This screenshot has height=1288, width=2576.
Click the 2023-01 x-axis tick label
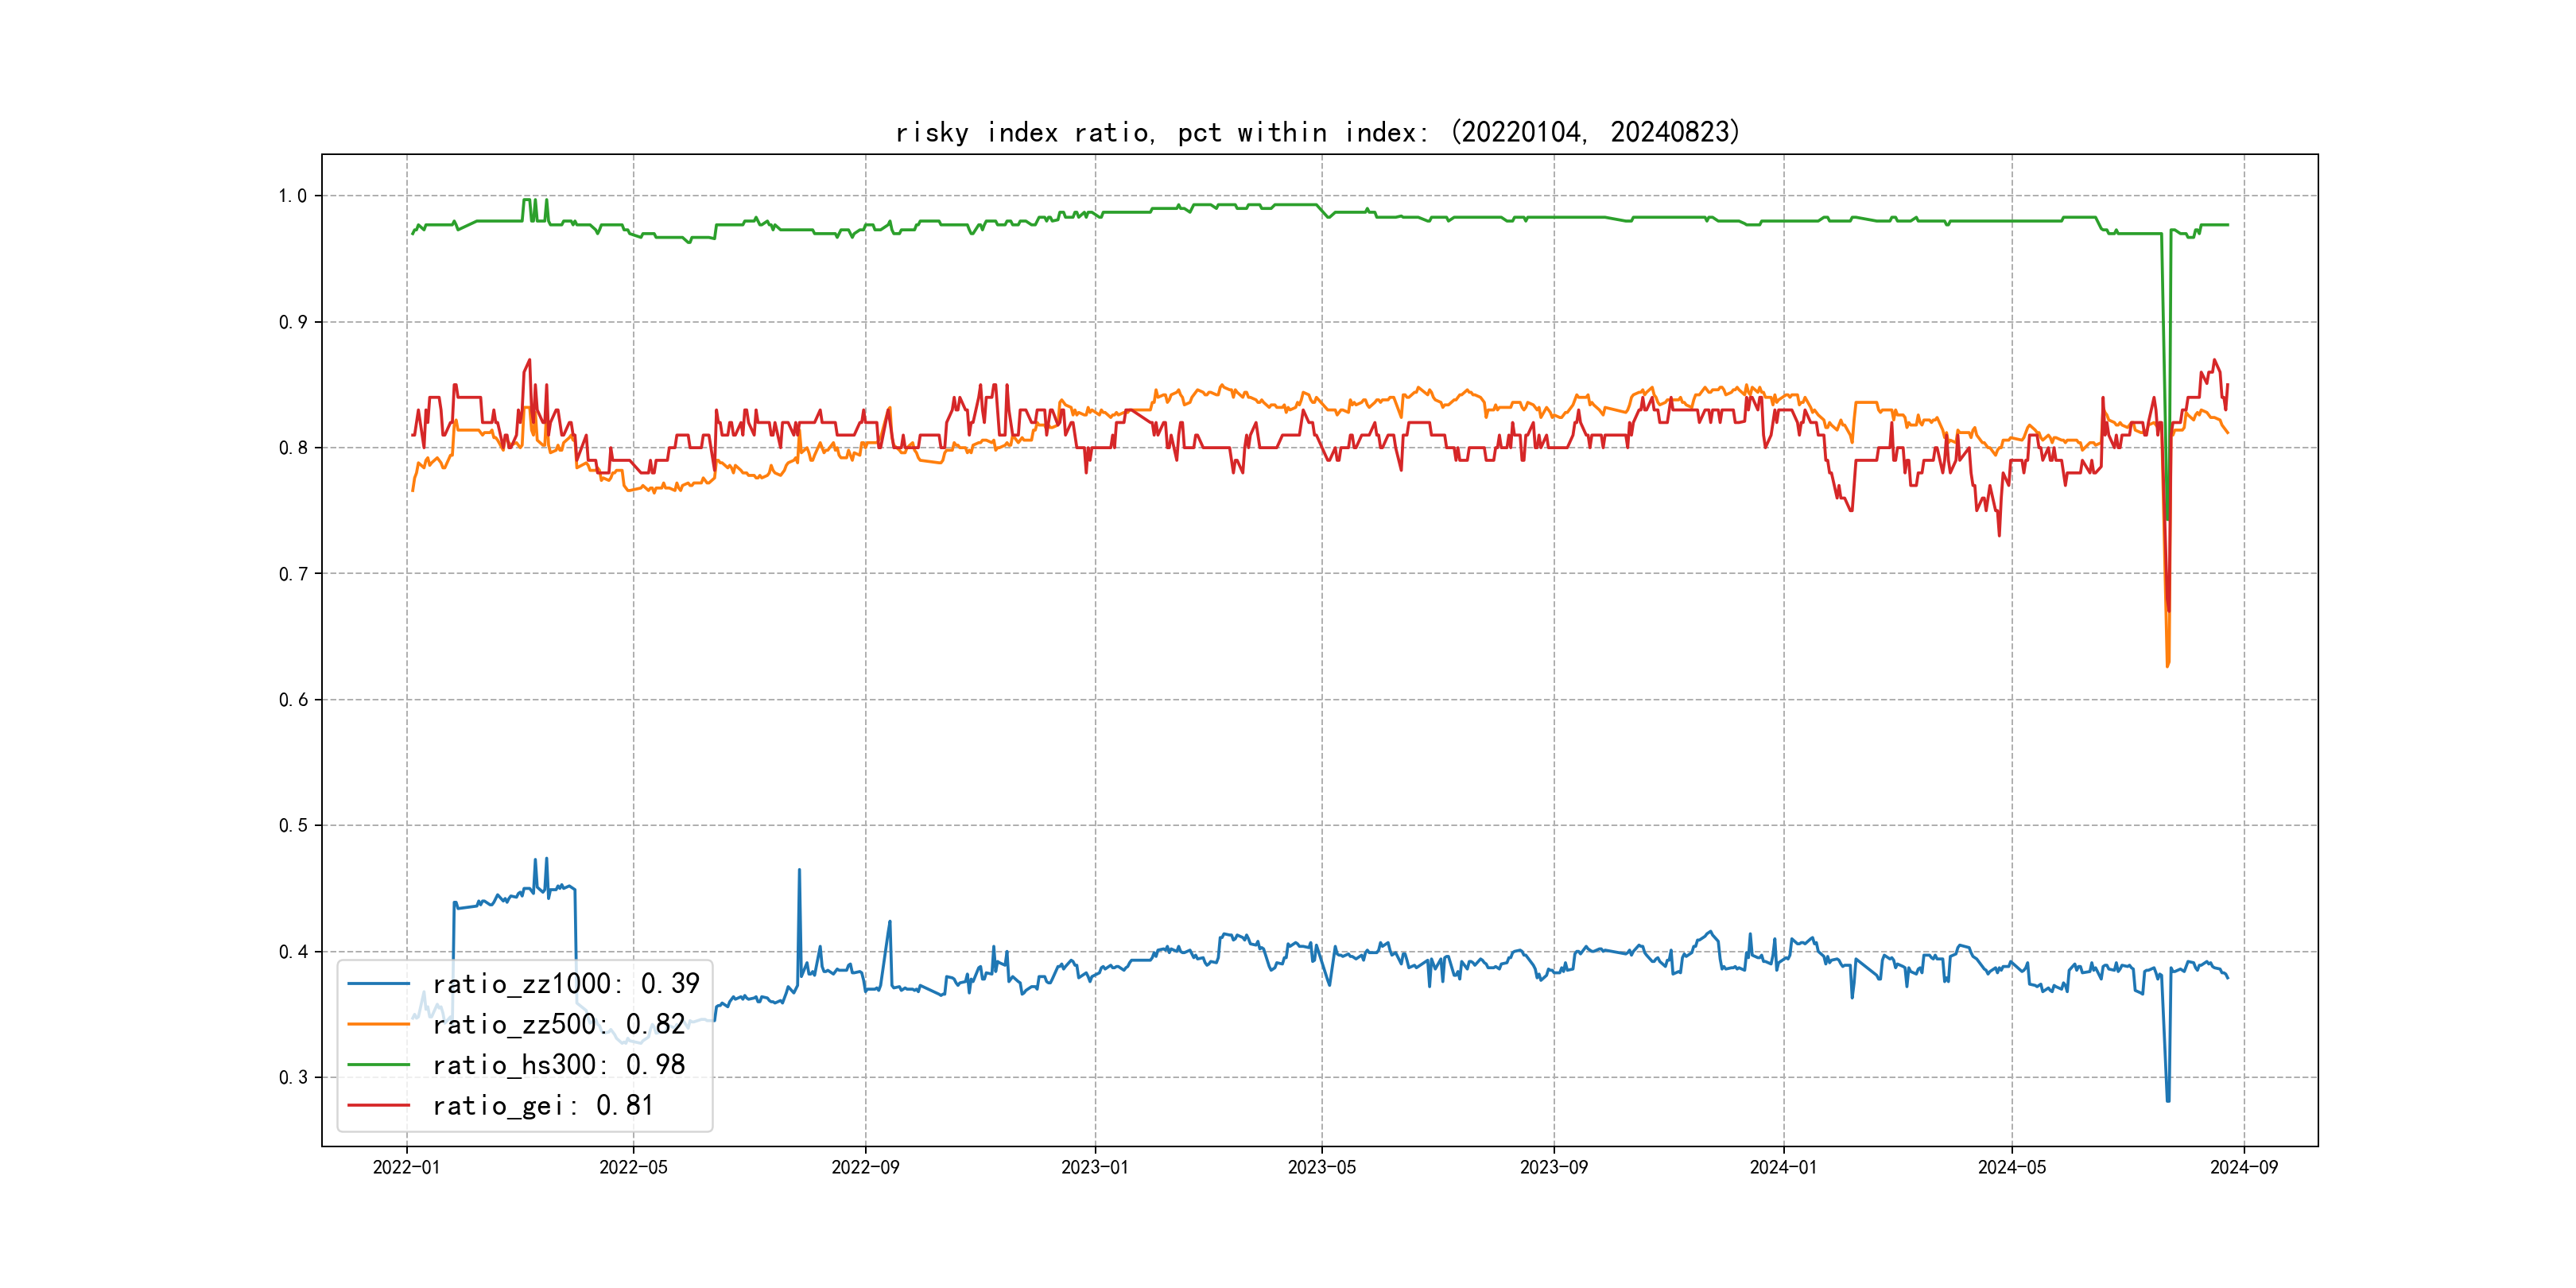click(x=1094, y=1167)
